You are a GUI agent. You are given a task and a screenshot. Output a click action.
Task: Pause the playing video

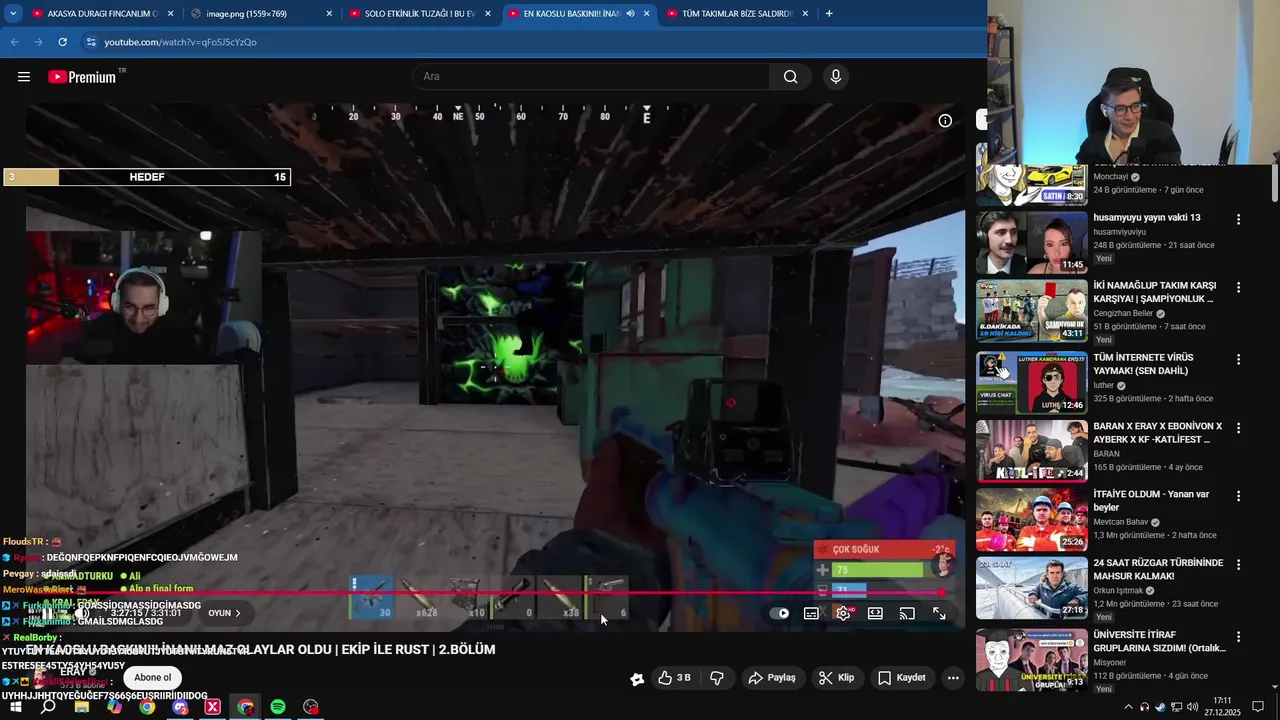coord(48,613)
